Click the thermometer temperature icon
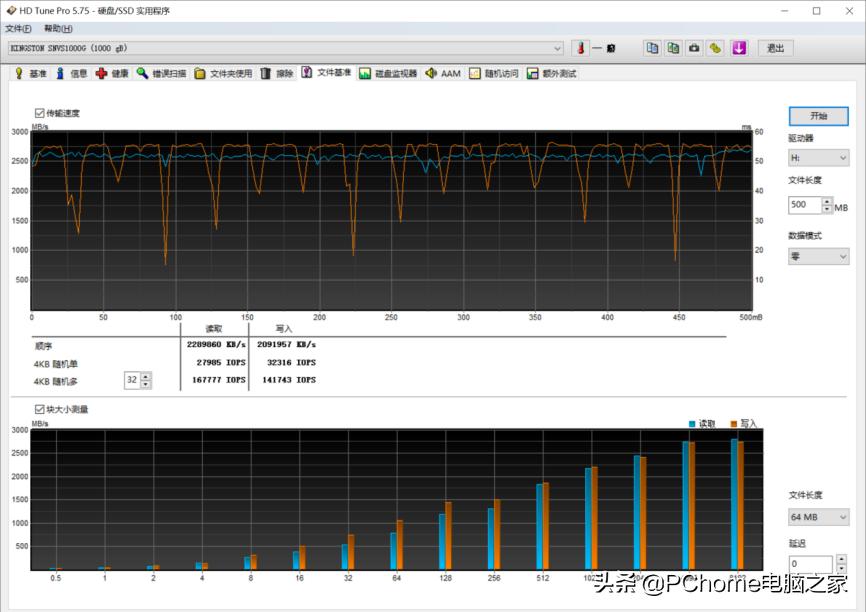 (x=580, y=48)
